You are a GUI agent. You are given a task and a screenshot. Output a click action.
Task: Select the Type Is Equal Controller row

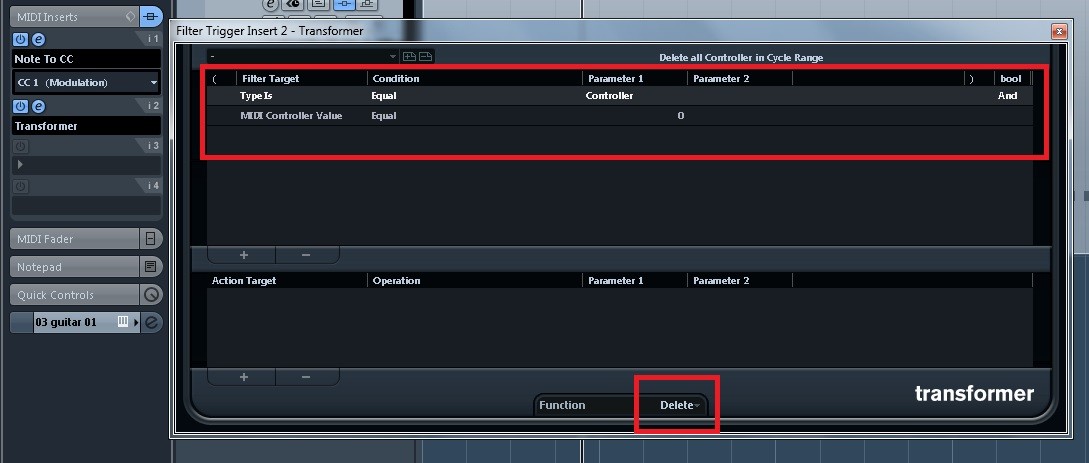pos(620,96)
